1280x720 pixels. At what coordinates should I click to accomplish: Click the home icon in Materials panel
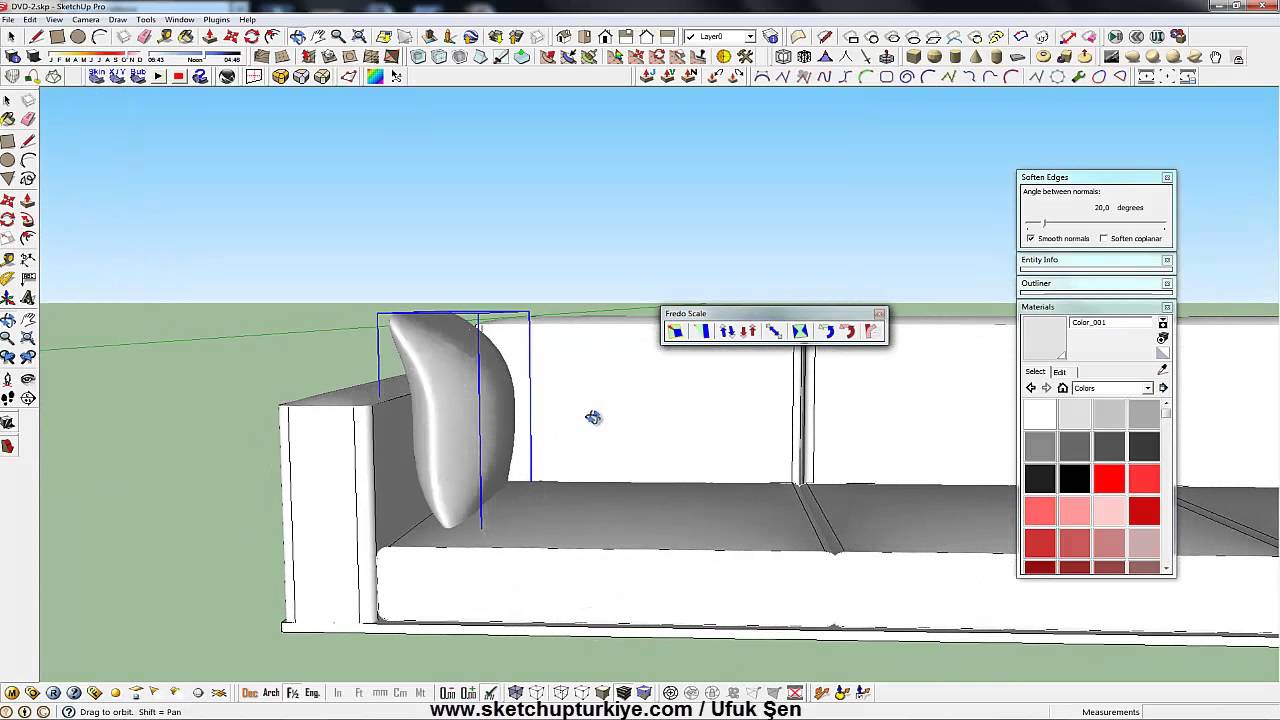(1063, 388)
